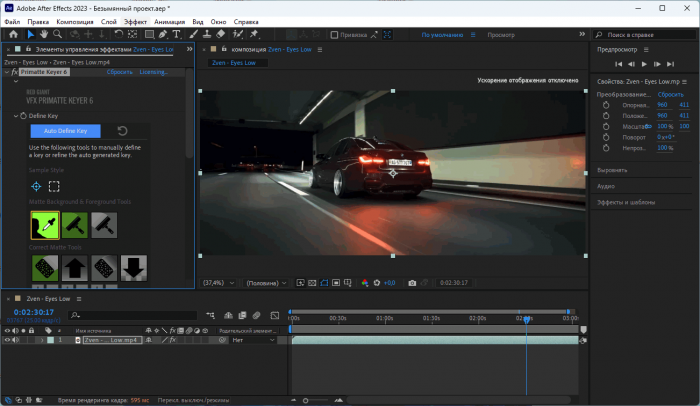Collapse the Define Key section
The width and height of the screenshot is (700, 406).
18,116
